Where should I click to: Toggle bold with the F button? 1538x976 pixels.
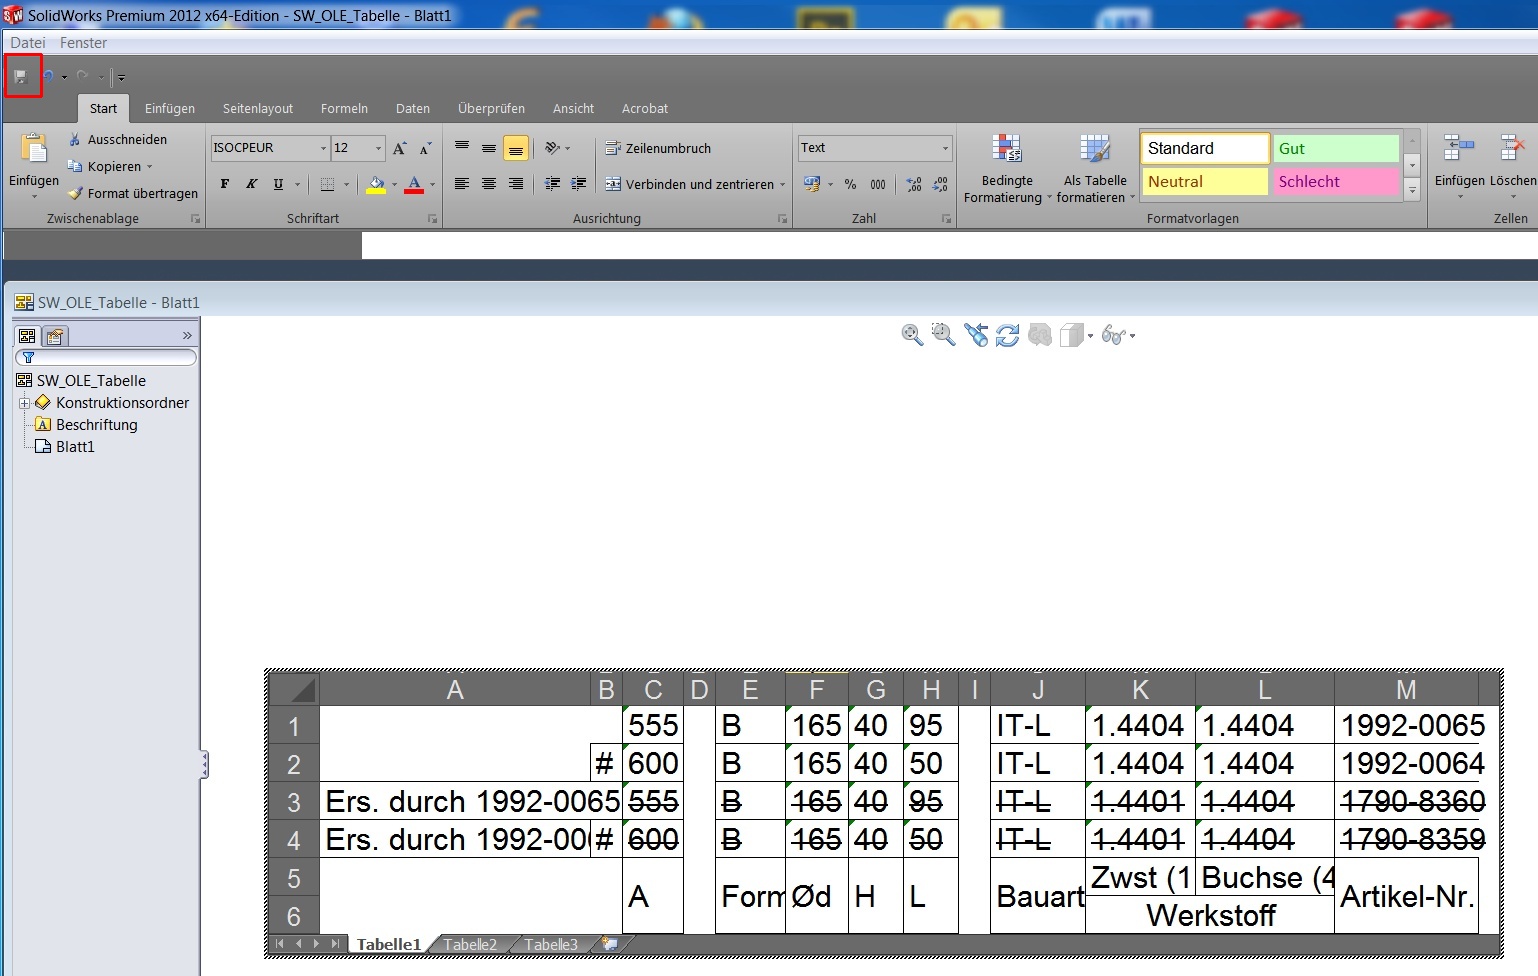pyautogui.click(x=224, y=184)
